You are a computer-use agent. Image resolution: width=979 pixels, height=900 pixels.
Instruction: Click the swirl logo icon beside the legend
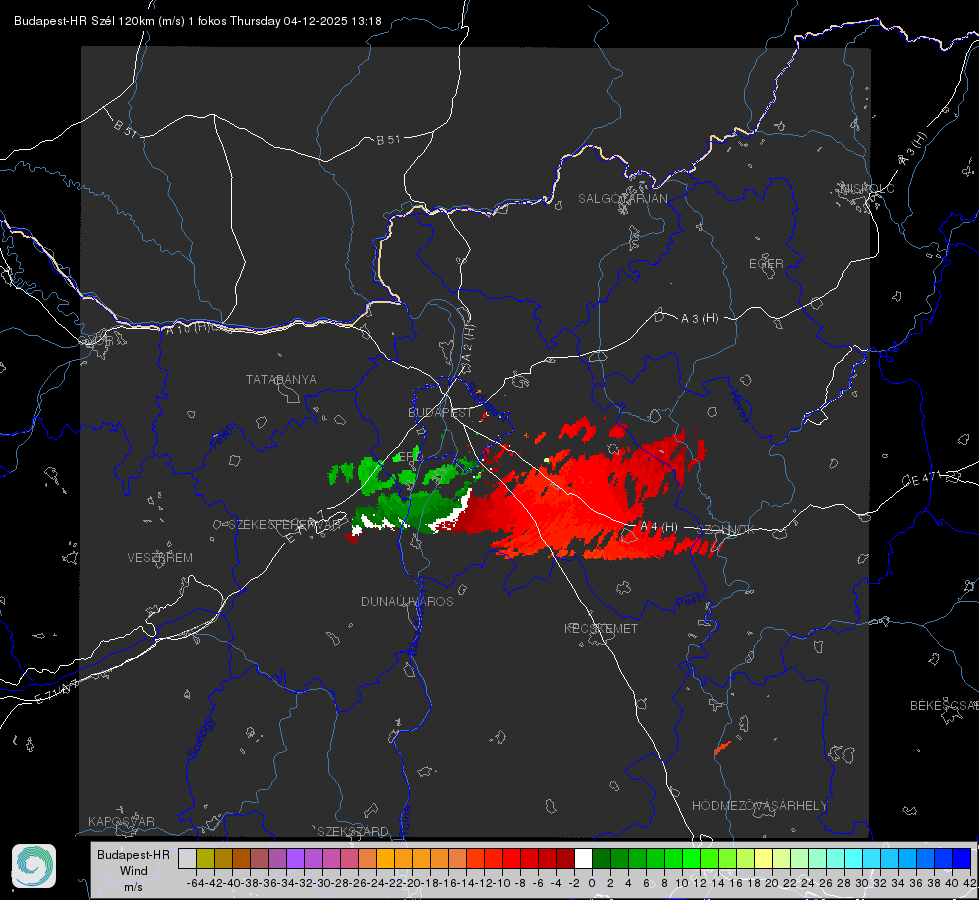34,866
